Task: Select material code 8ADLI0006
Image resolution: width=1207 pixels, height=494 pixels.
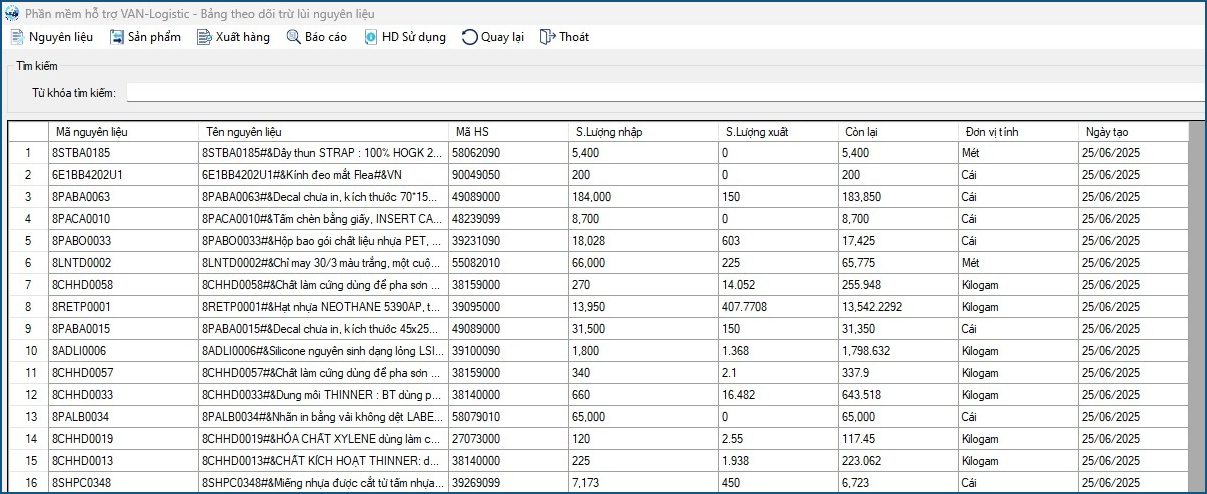Action: pyautogui.click(x=123, y=351)
